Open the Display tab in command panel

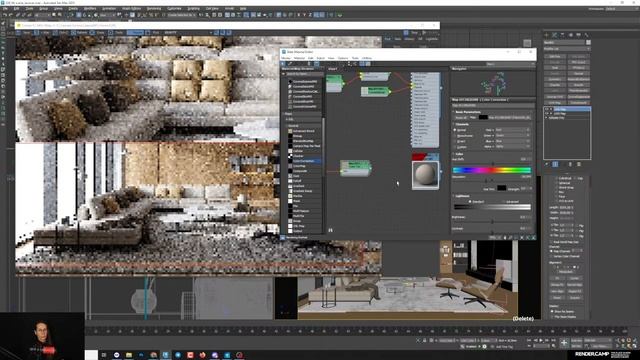[x=578, y=35]
